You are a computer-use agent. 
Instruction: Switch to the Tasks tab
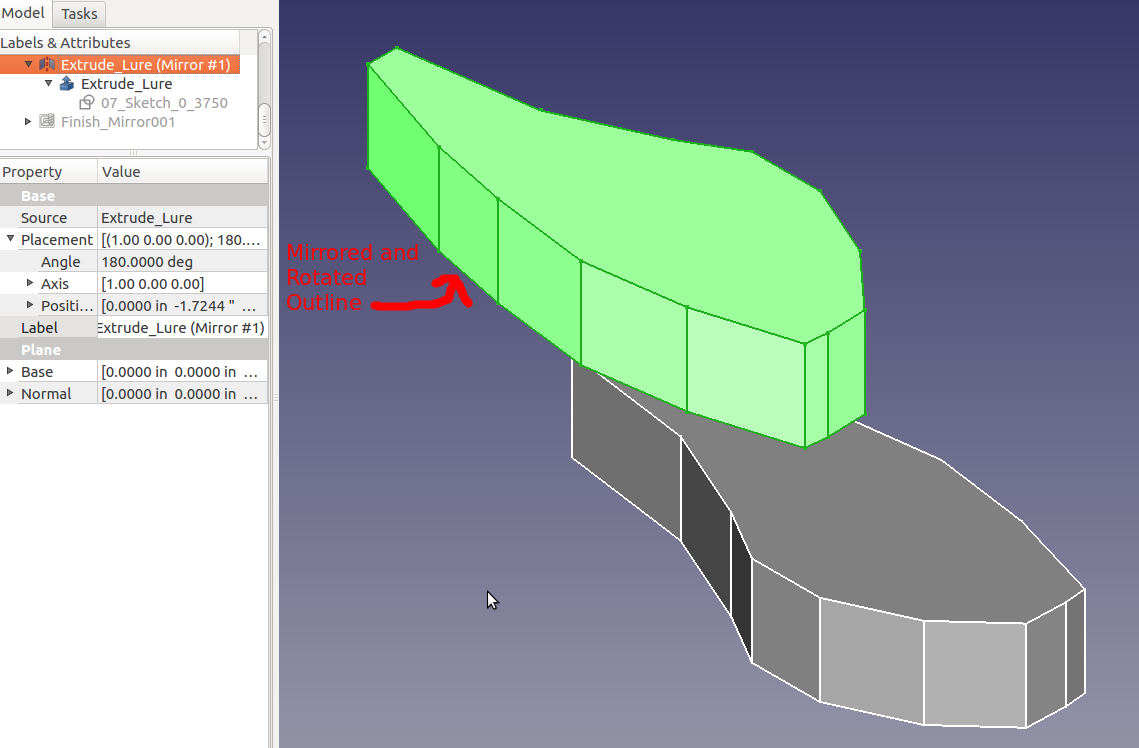point(79,14)
